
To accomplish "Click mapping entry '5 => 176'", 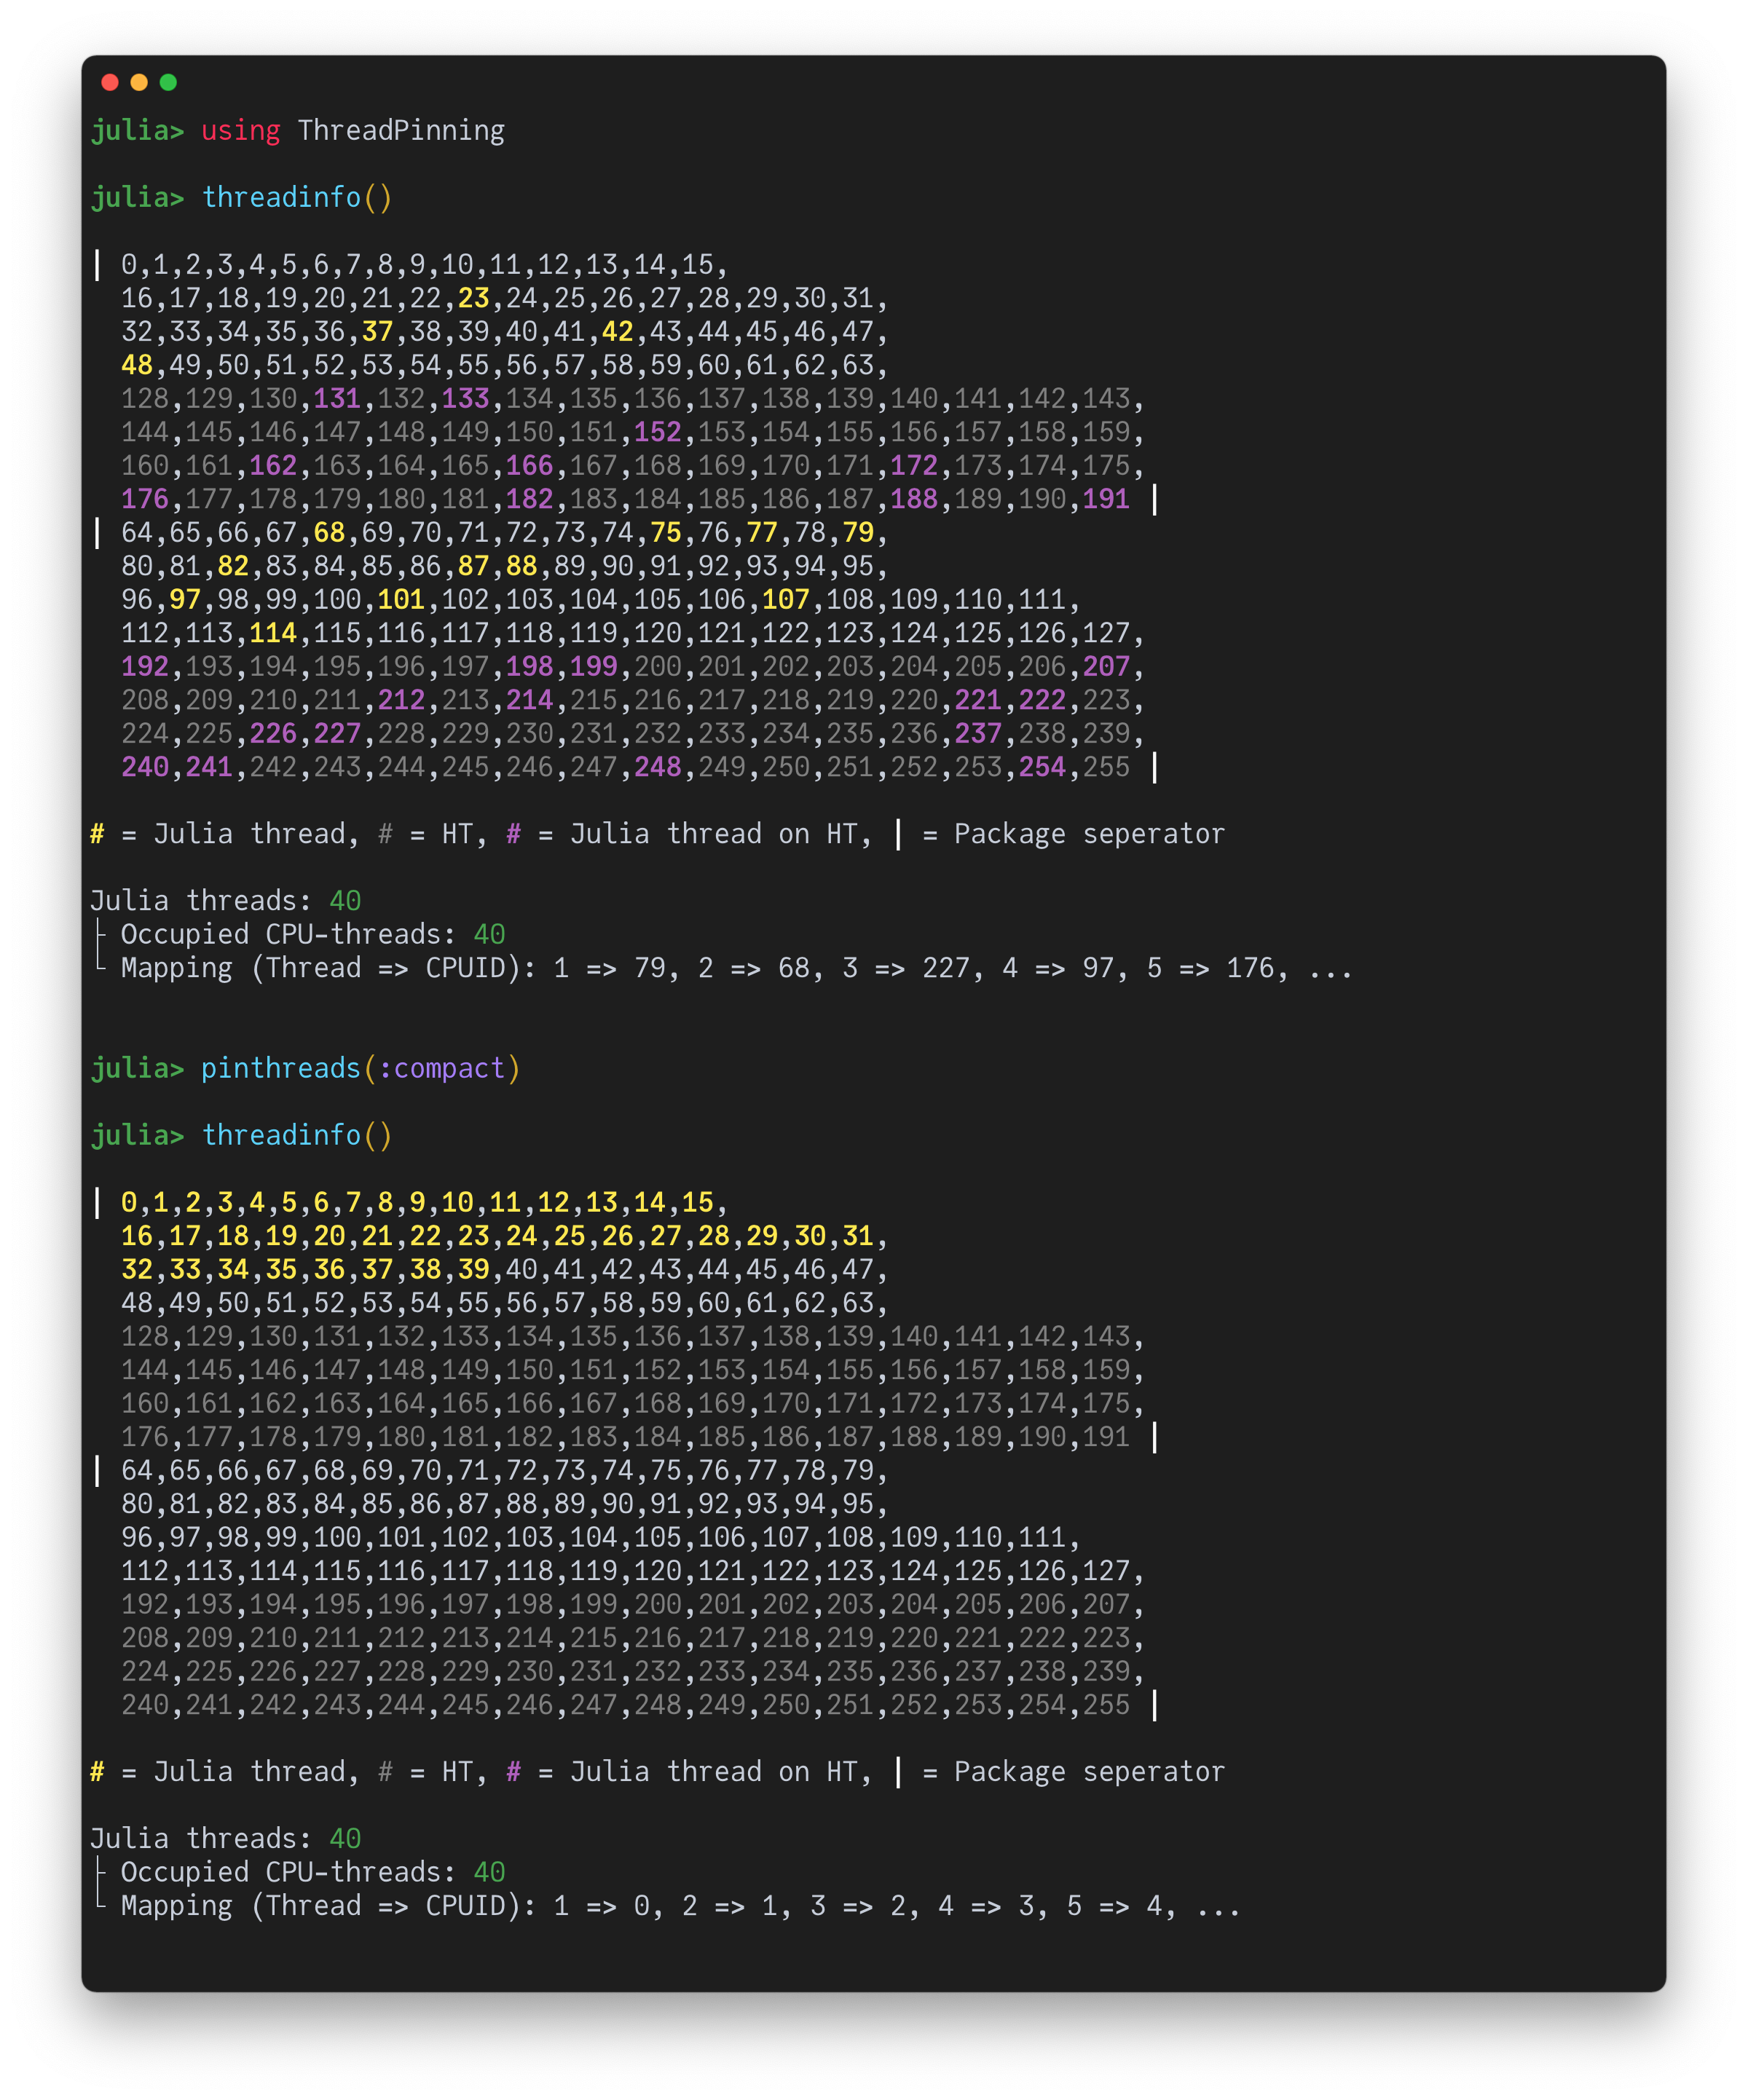I will pyautogui.click(x=1210, y=968).
